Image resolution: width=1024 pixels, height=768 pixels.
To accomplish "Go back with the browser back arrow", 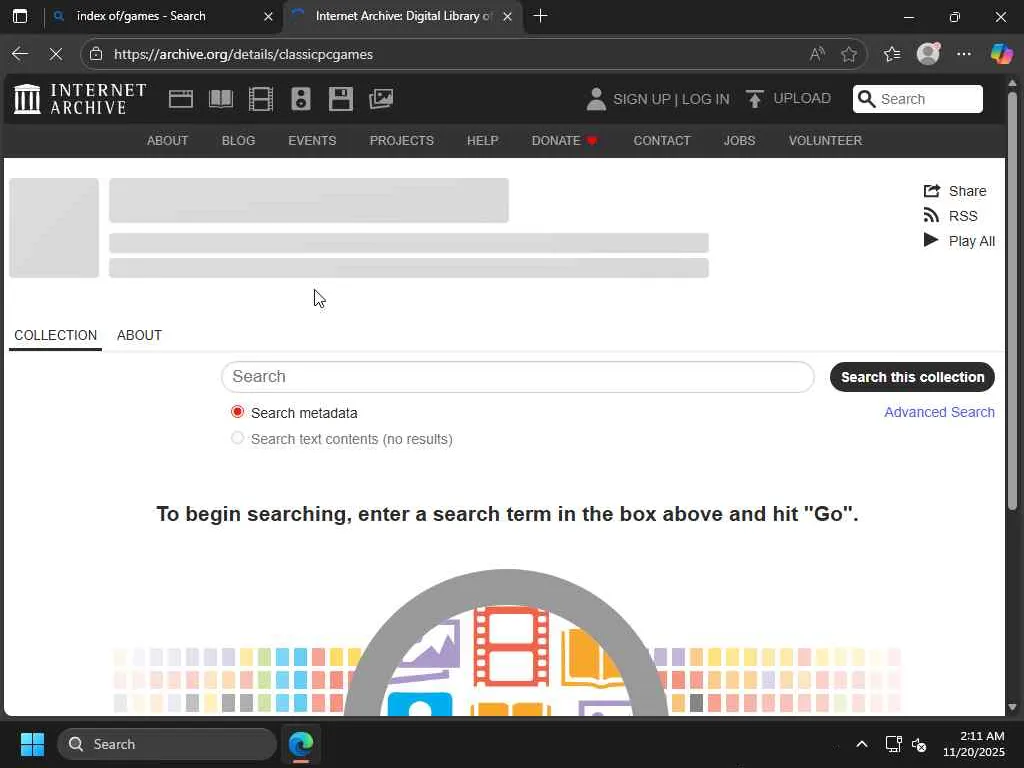I will (20, 54).
